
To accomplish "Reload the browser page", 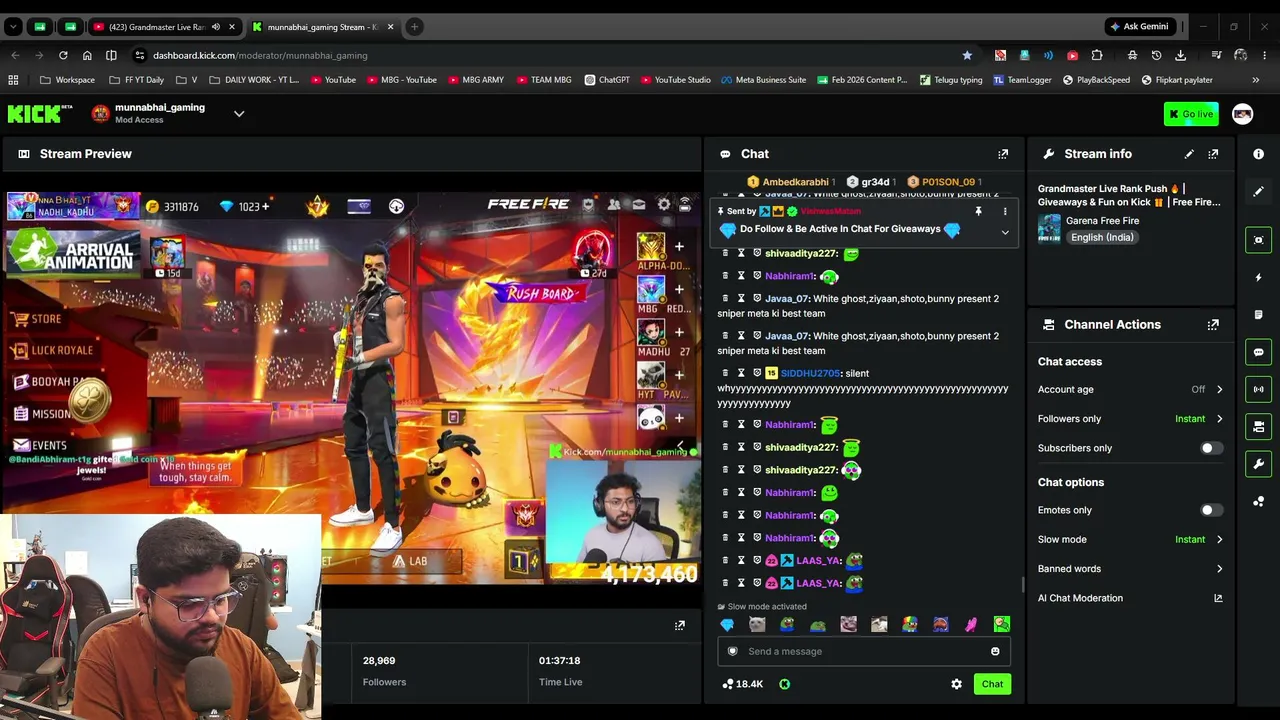I will tap(63, 55).
